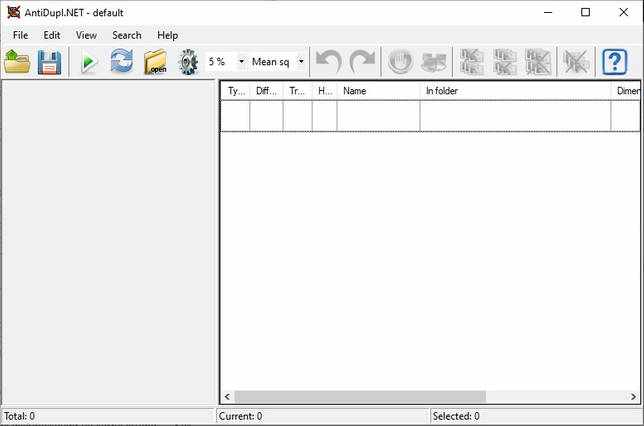
Task: Click the Selected: 0 status text
Action: (456, 416)
